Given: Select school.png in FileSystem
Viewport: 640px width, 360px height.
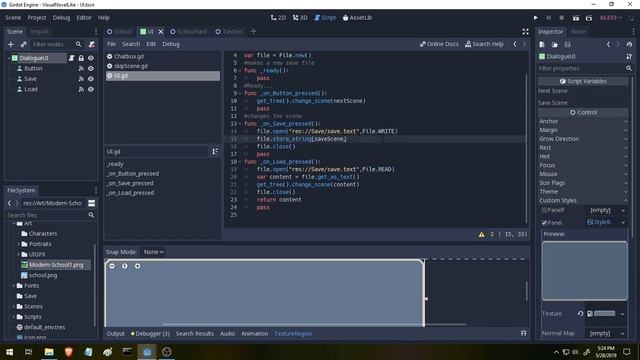Looking at the screenshot, I should pyautogui.click(x=43, y=275).
